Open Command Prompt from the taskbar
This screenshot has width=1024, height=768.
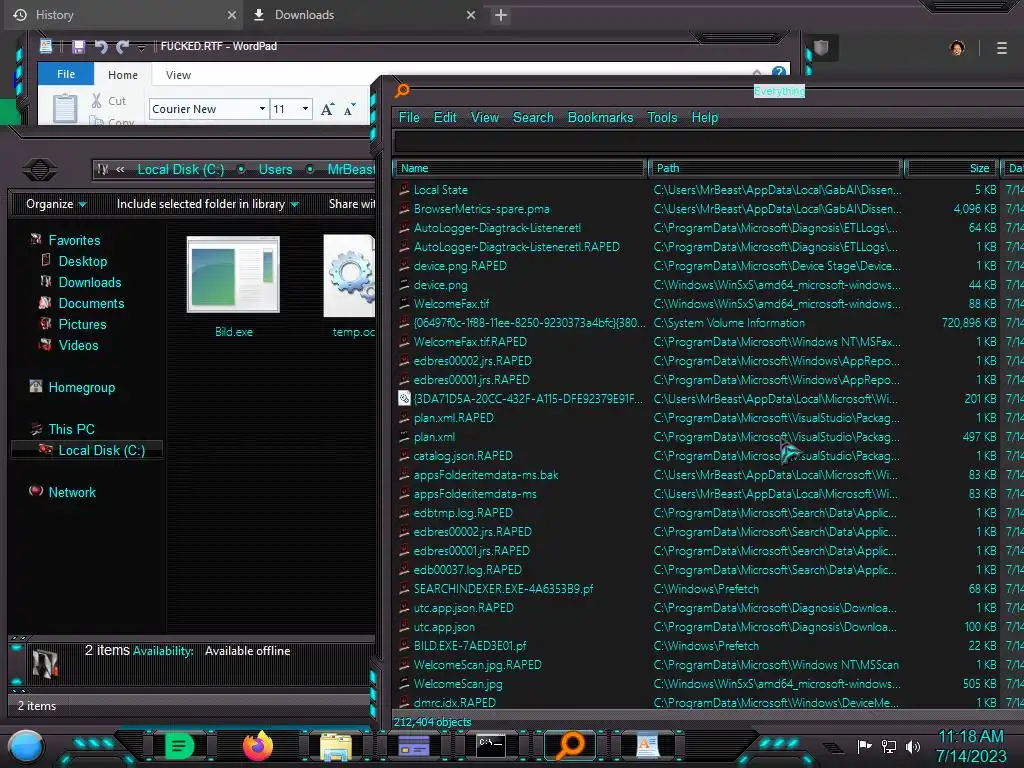(x=490, y=745)
